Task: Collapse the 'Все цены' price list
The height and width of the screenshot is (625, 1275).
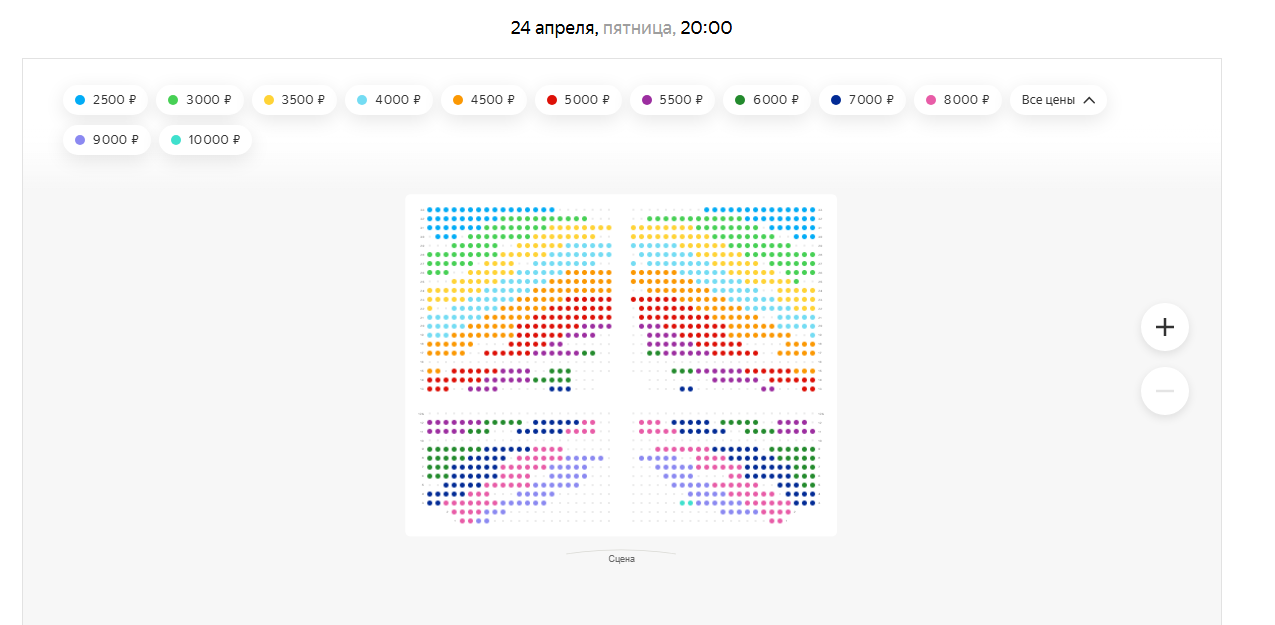Action: [x=1058, y=100]
